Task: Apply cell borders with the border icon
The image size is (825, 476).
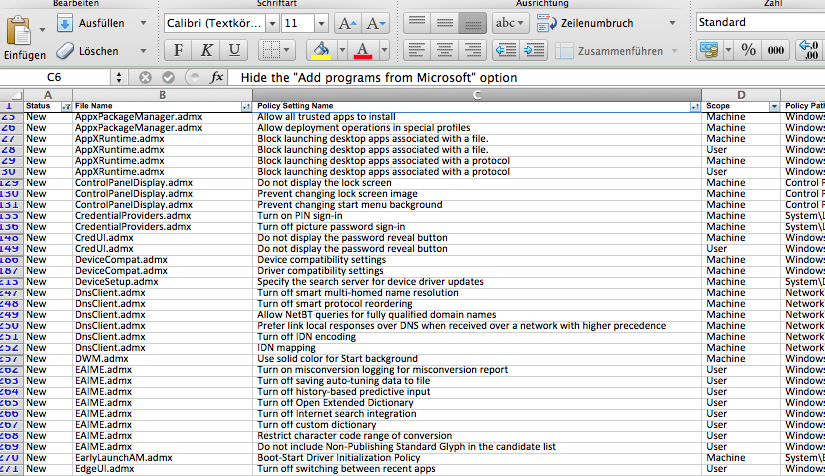Action: [271, 50]
